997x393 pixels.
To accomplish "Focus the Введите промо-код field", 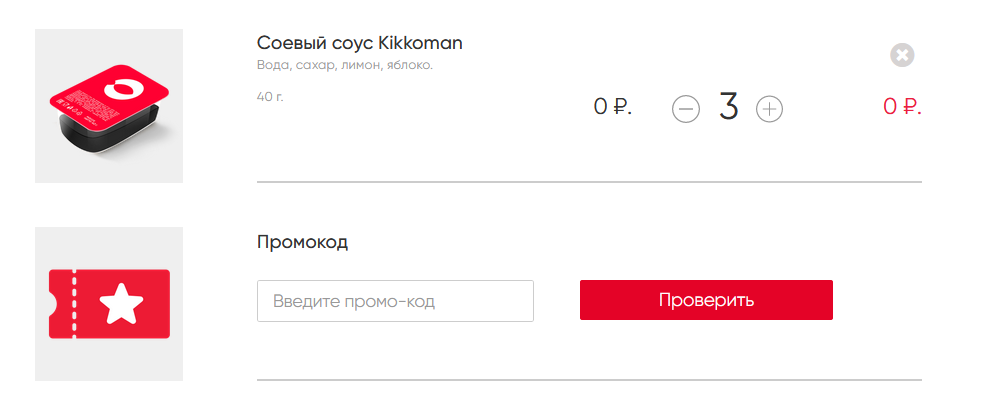I will coord(395,301).
